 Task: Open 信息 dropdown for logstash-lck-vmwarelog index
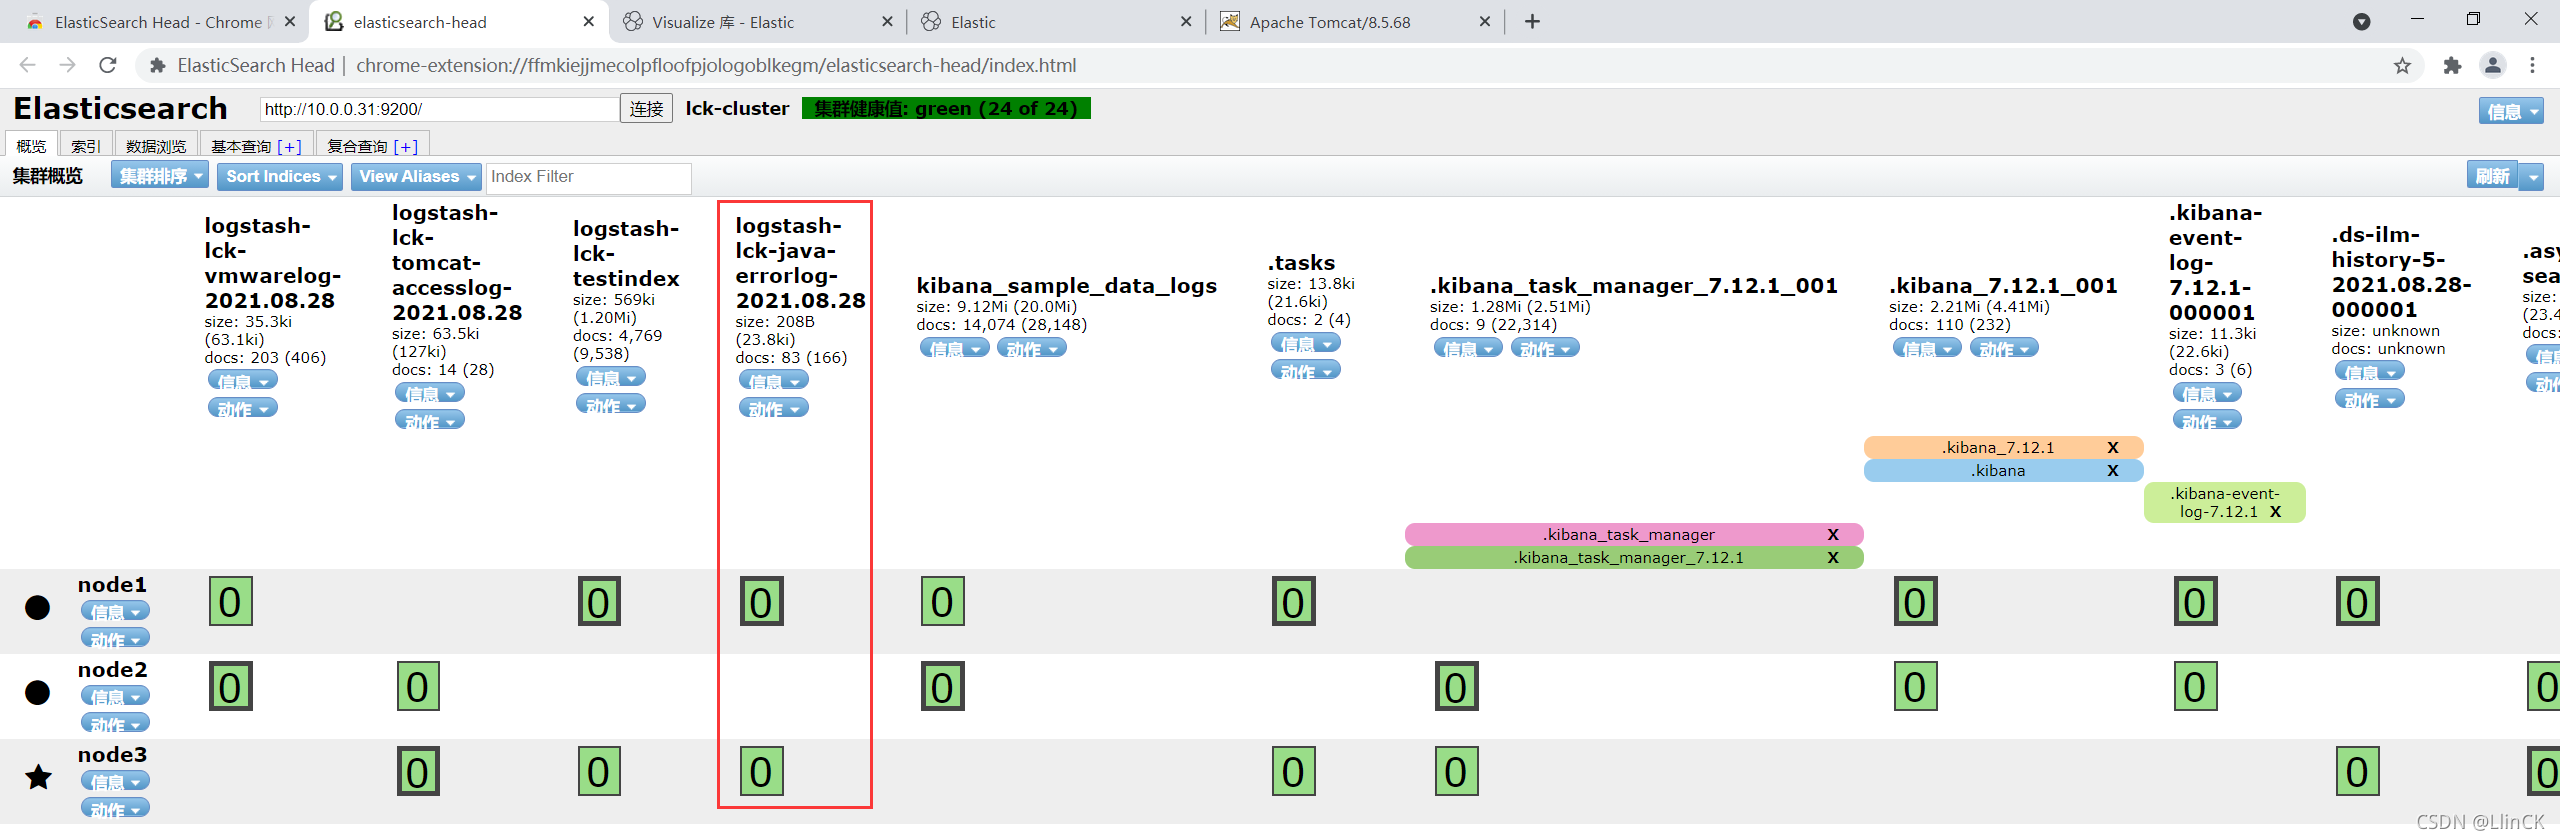(243, 380)
